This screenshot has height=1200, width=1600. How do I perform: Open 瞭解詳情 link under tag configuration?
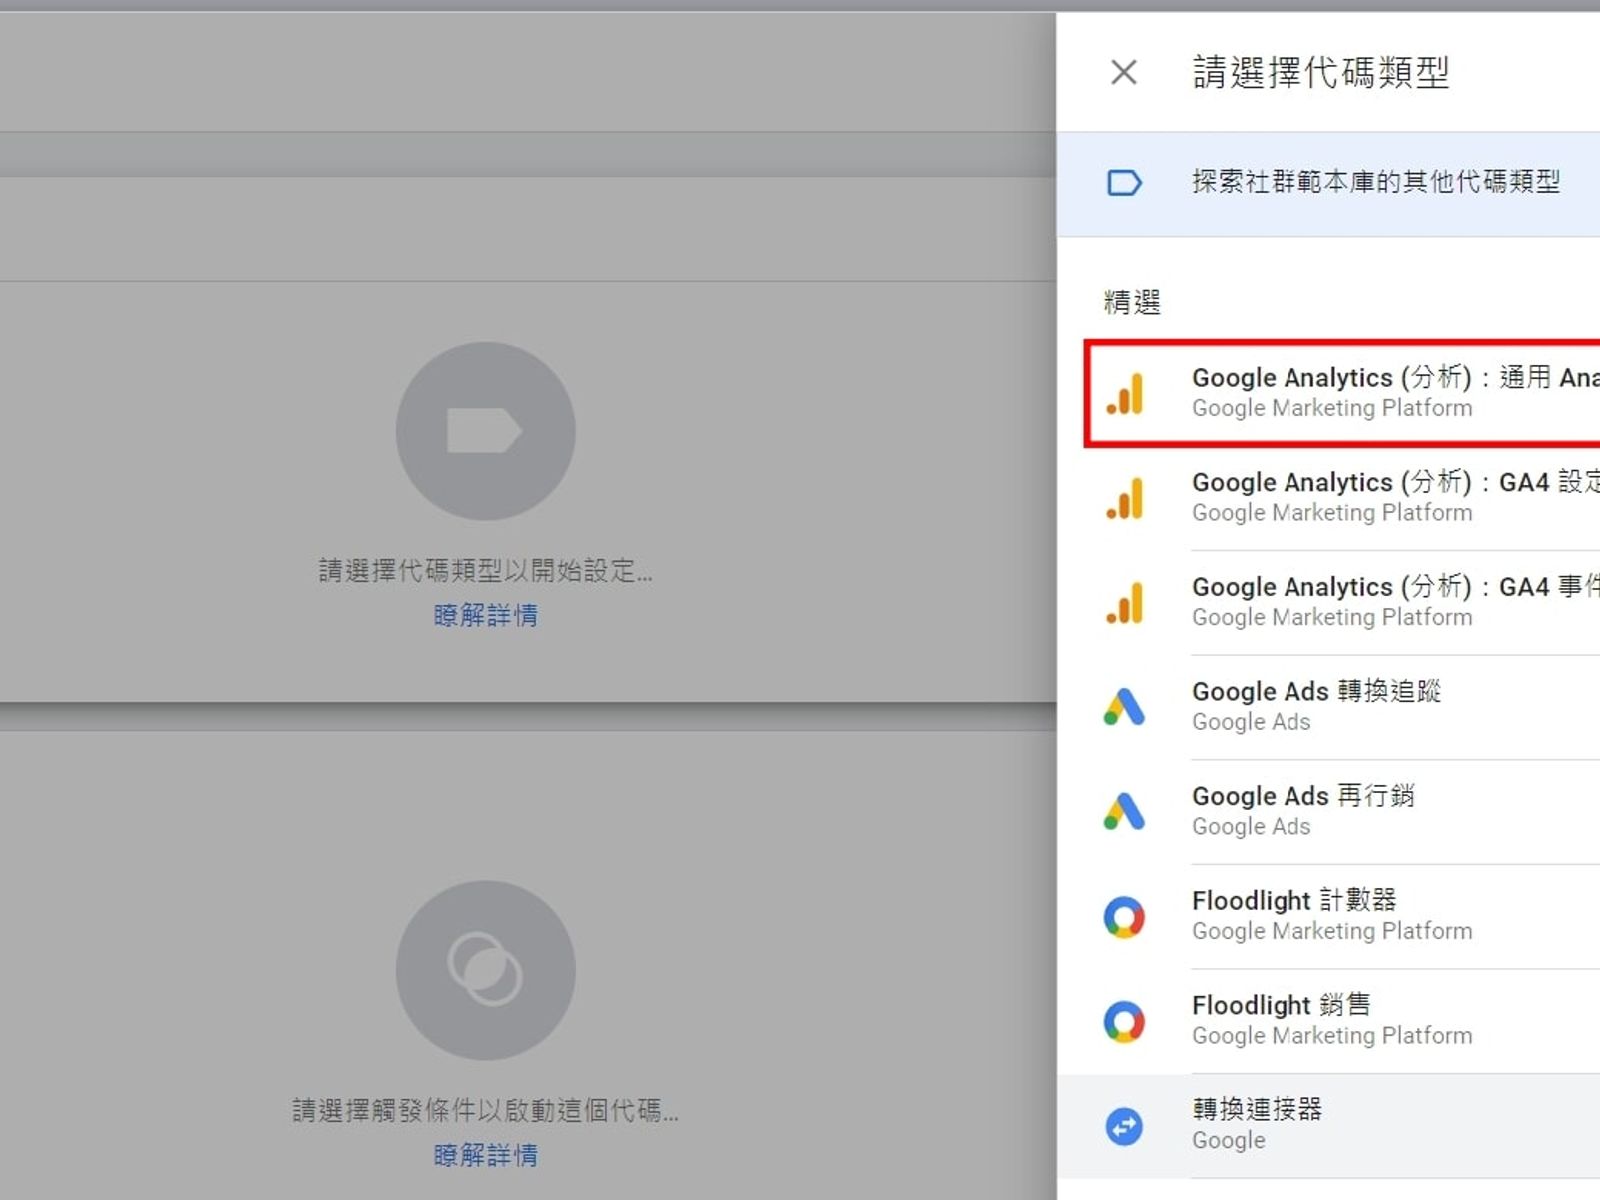click(x=486, y=615)
